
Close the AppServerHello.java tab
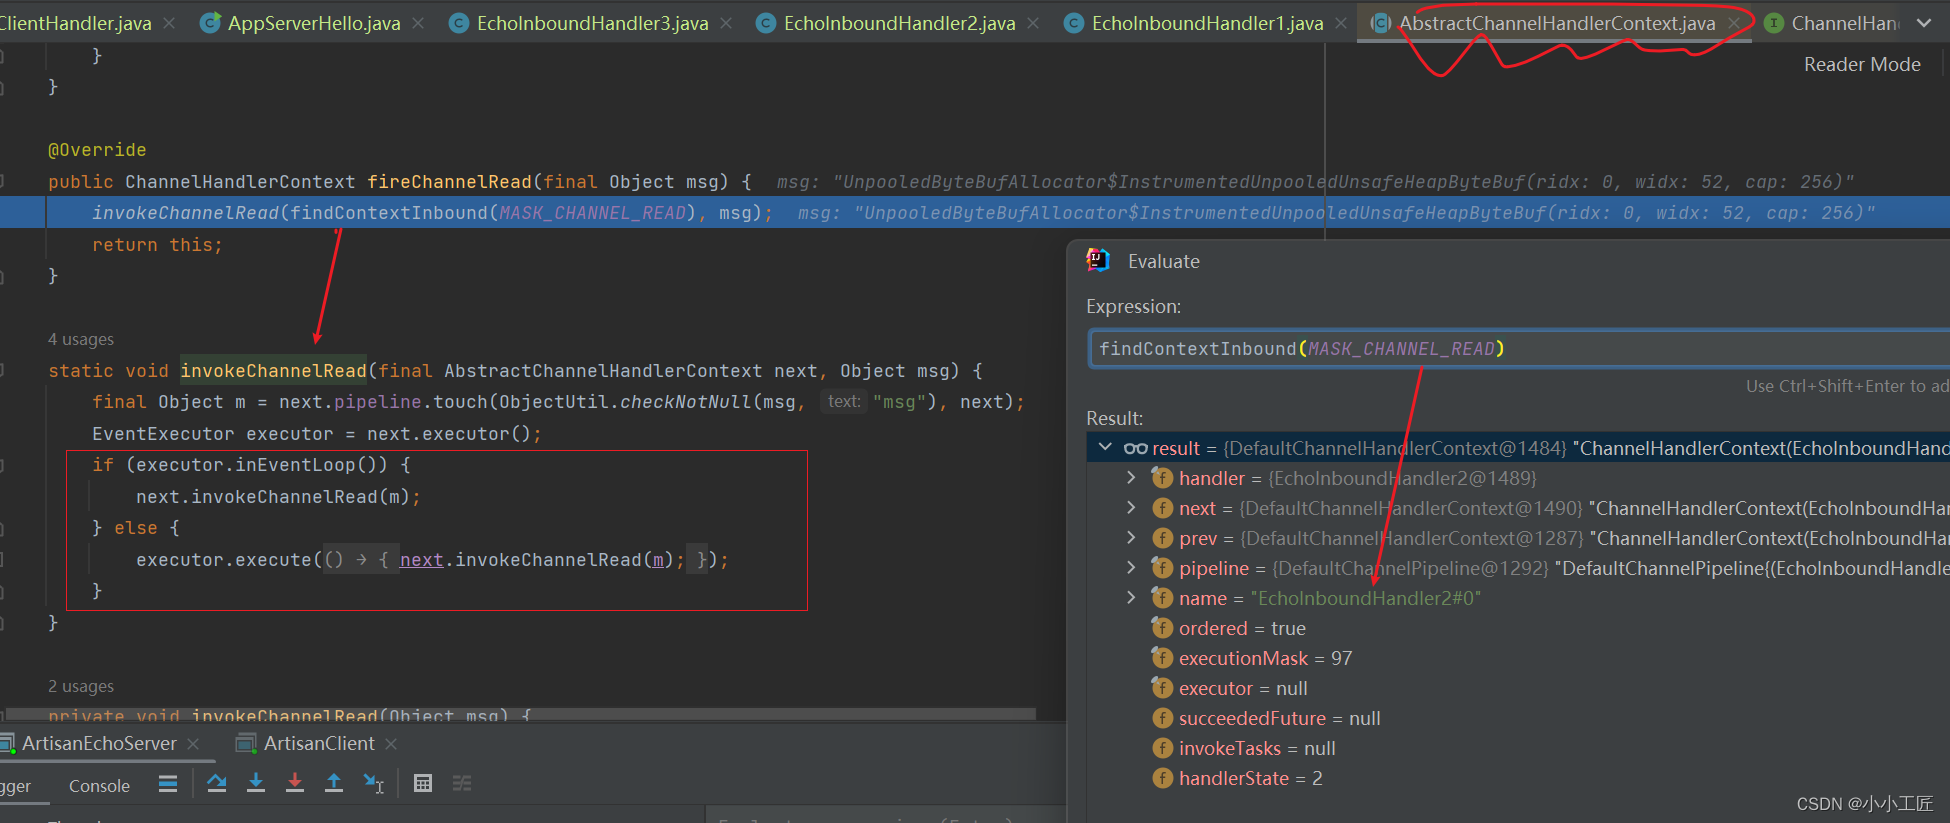[418, 23]
